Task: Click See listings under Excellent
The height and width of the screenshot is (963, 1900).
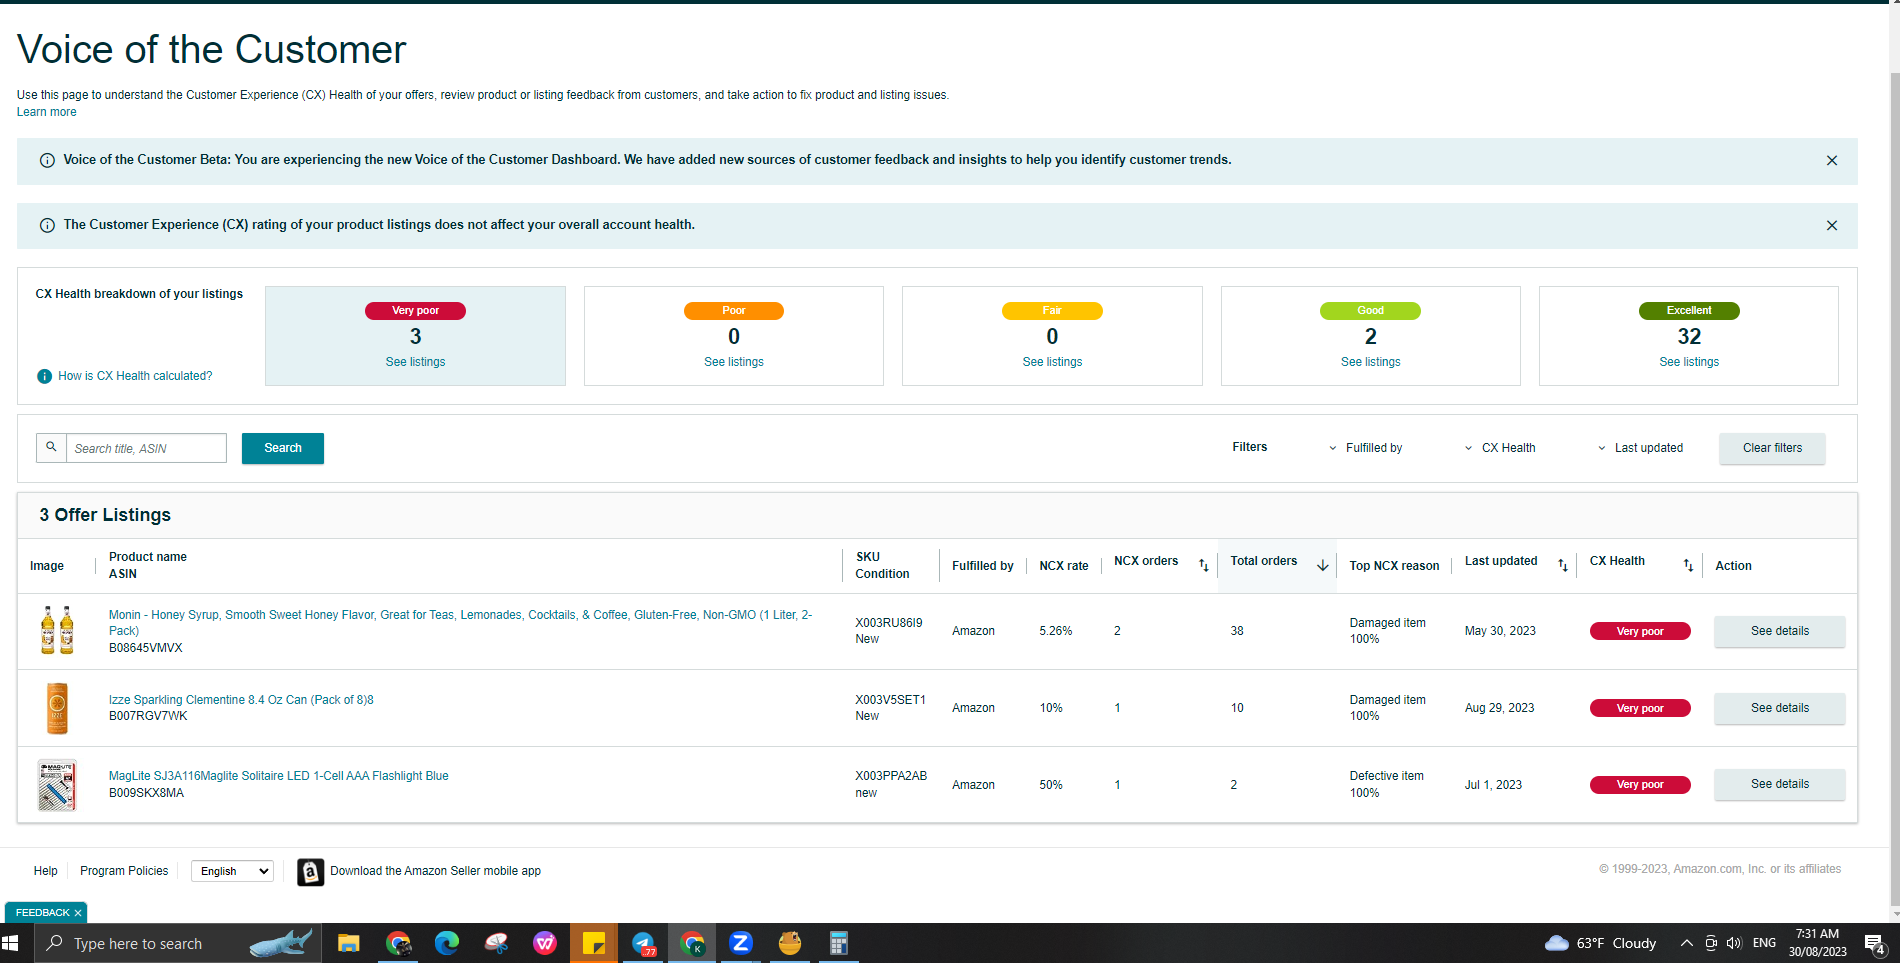Action: tap(1689, 362)
